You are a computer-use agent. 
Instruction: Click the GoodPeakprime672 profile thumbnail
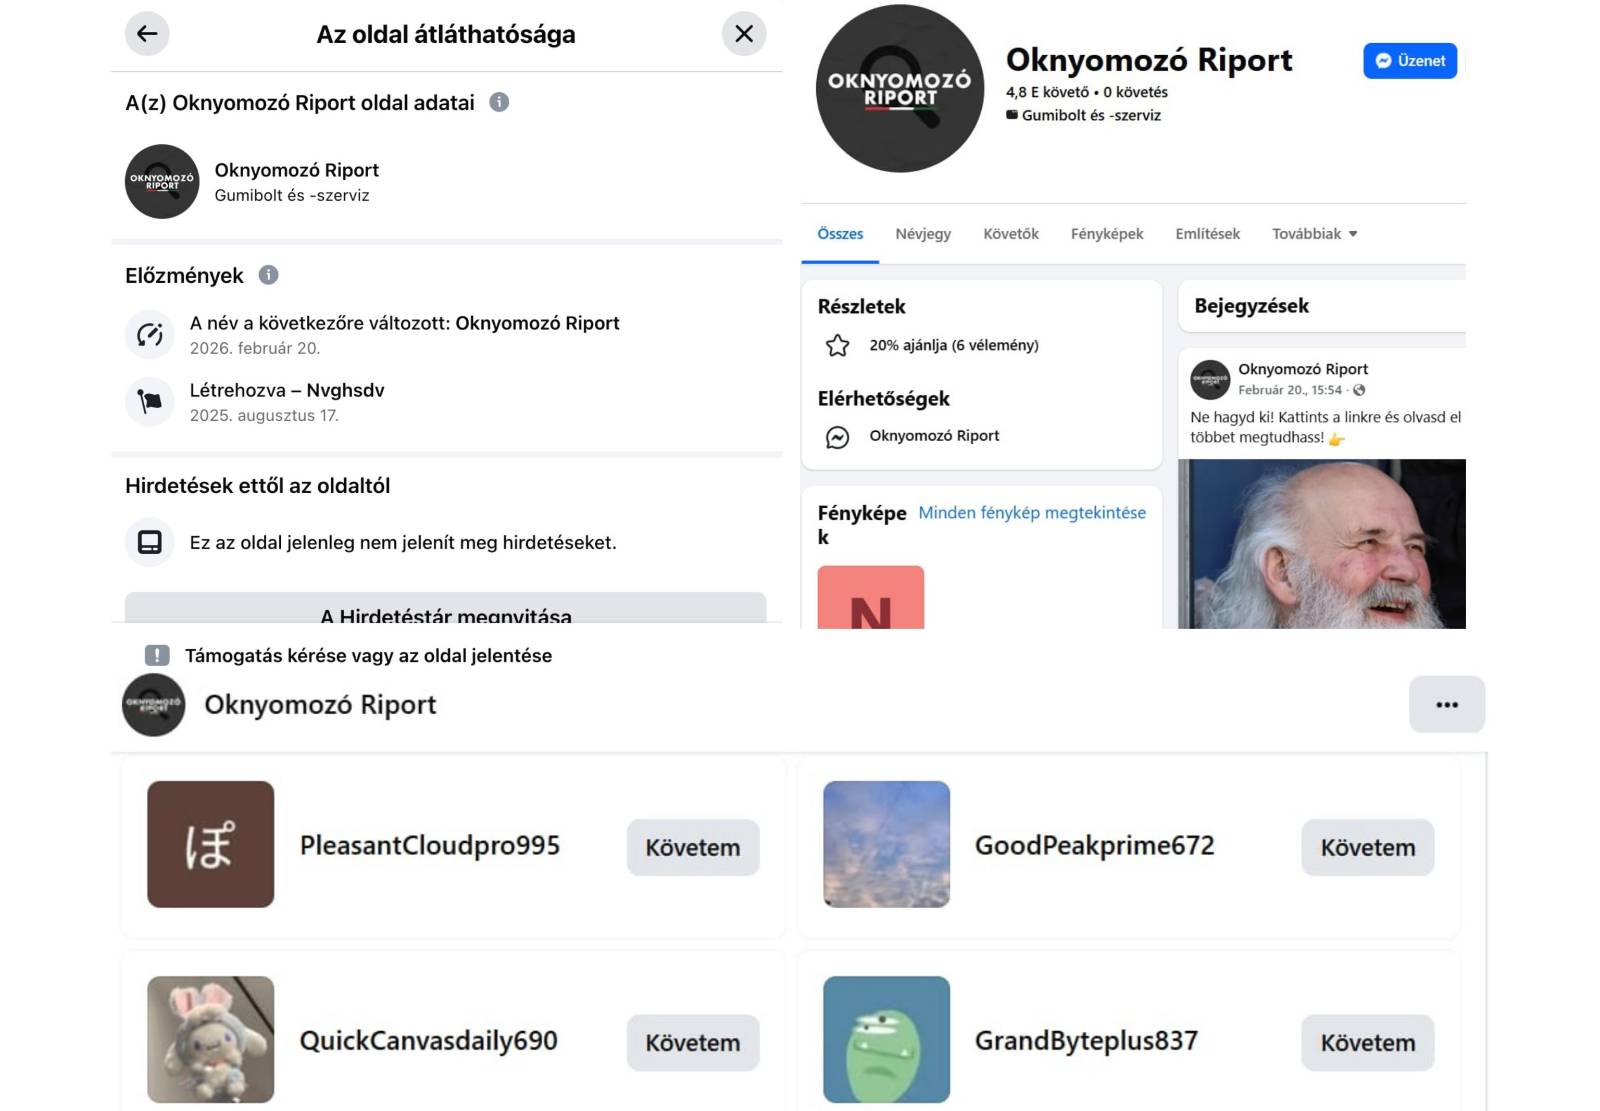point(886,844)
